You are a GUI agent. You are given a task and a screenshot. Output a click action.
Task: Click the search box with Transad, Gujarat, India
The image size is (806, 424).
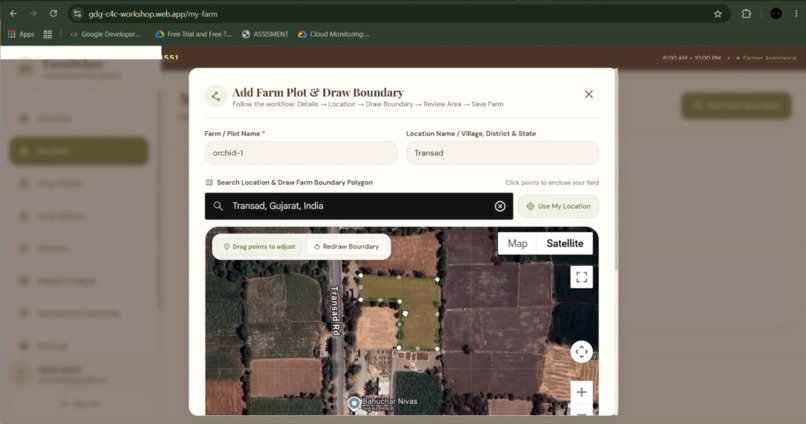359,206
